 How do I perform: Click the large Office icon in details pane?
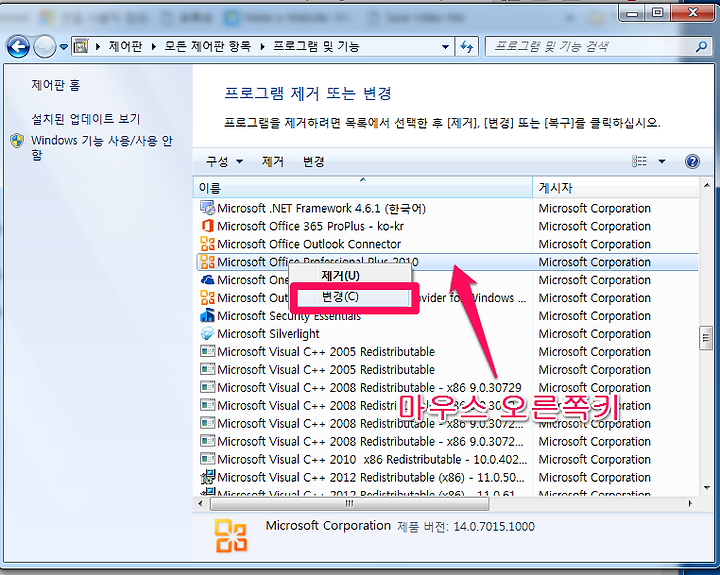[x=231, y=536]
